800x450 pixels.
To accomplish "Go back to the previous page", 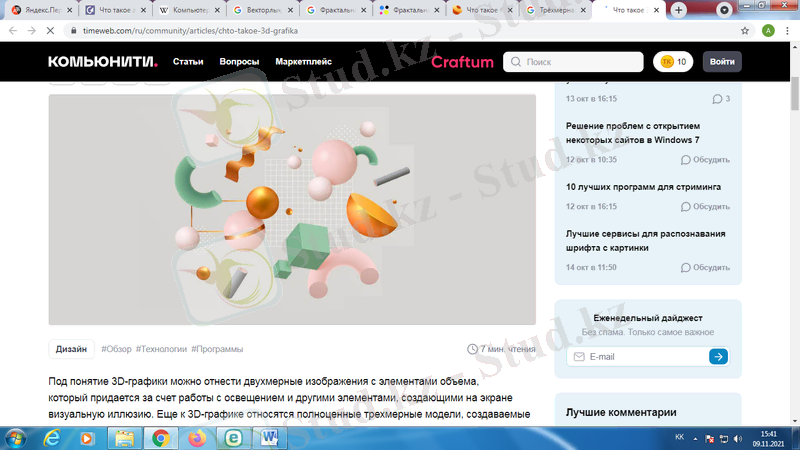I will click(13, 31).
